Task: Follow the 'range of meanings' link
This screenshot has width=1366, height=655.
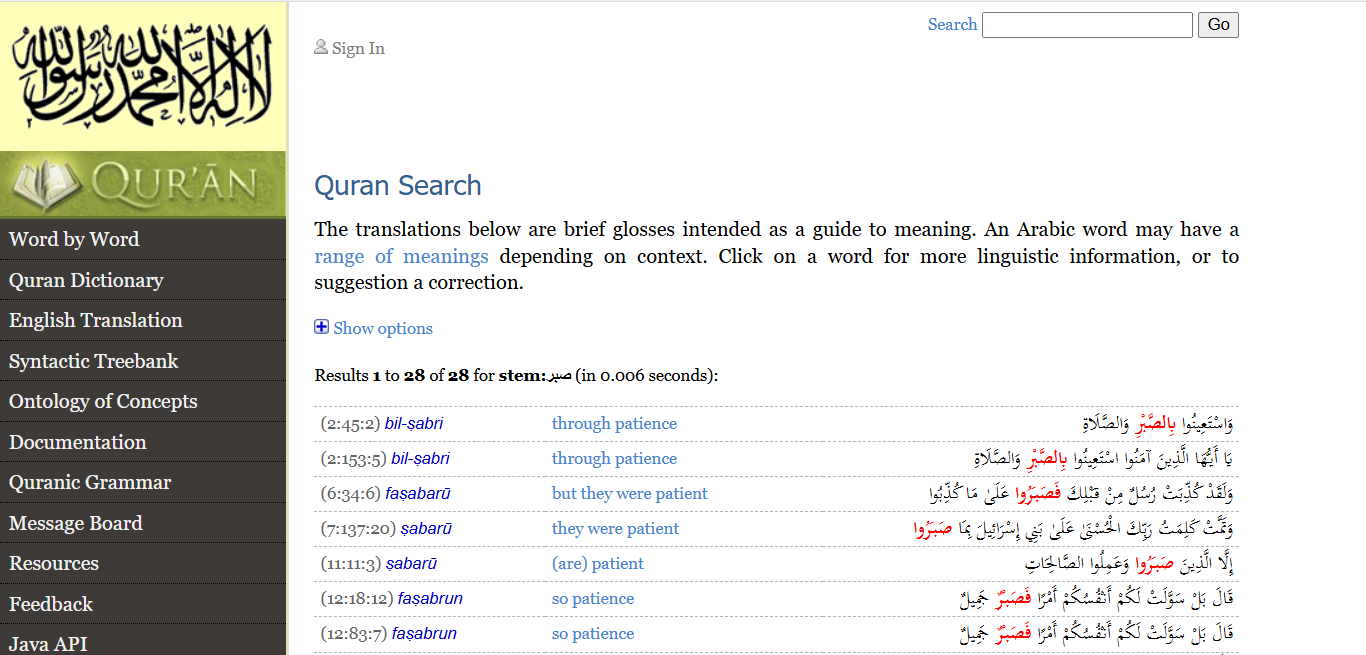Action: point(401,257)
